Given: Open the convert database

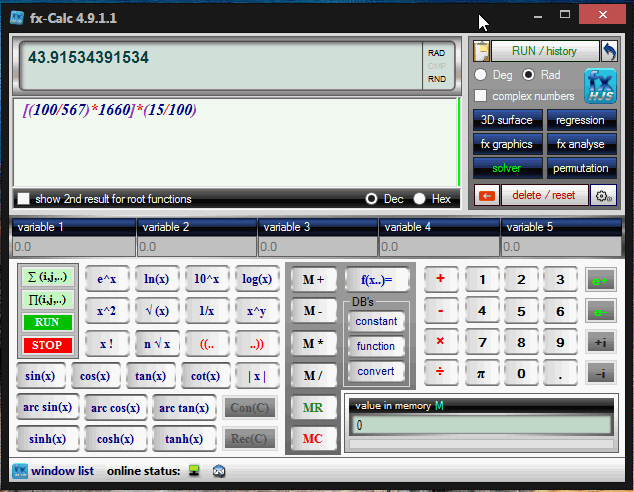Looking at the screenshot, I should tap(376, 372).
